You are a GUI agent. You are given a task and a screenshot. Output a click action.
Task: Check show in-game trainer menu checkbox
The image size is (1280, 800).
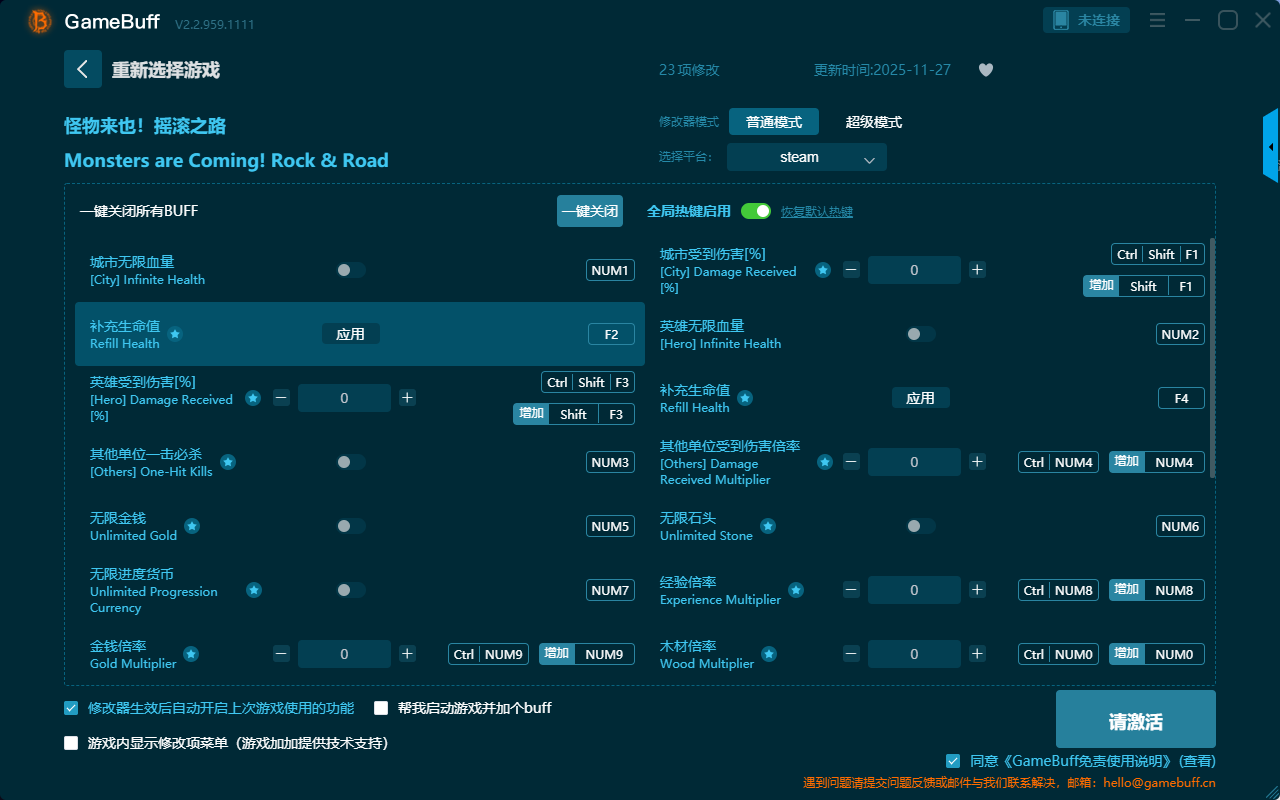(71, 743)
